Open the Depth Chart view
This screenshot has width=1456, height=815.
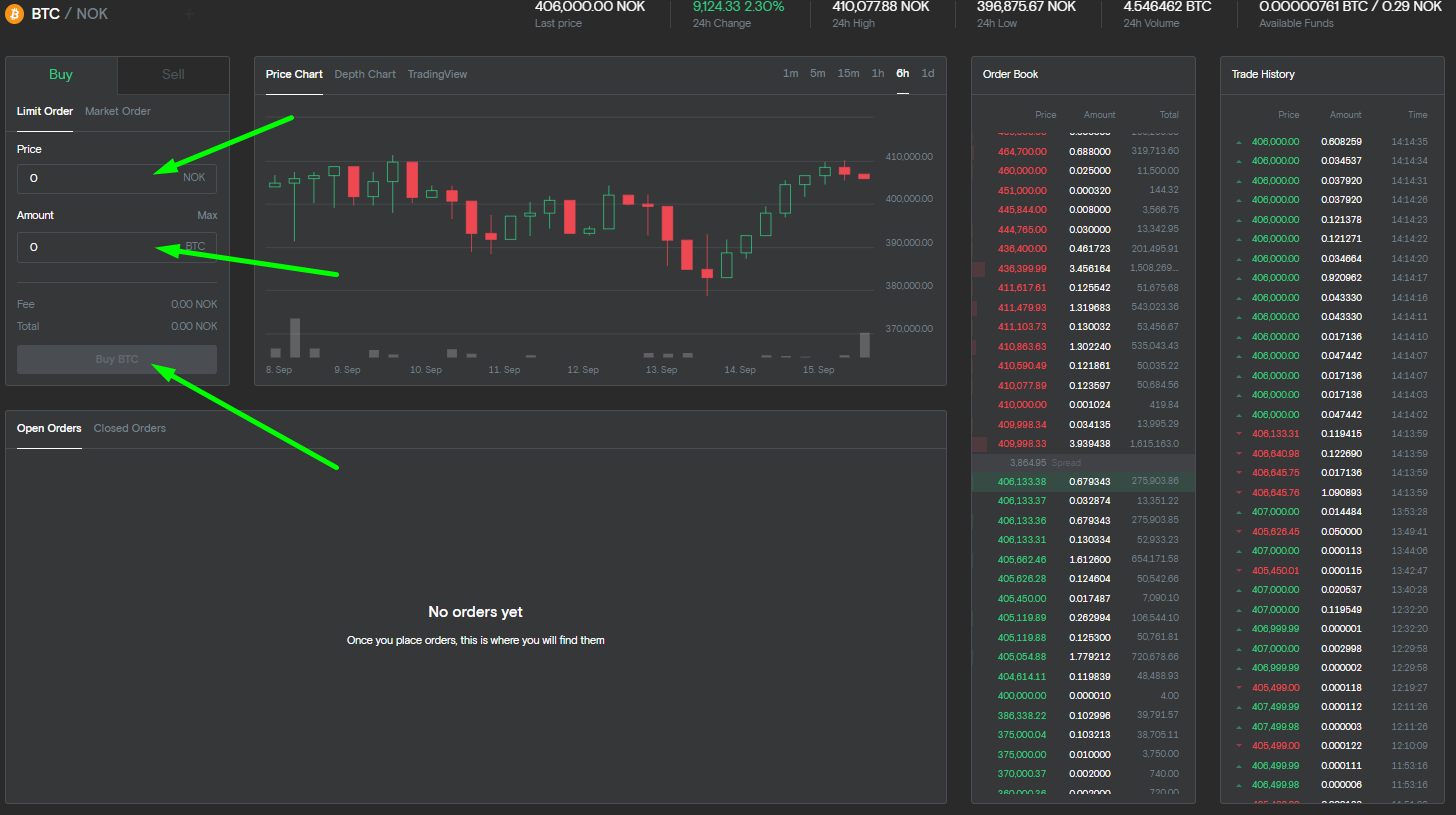tap(365, 74)
